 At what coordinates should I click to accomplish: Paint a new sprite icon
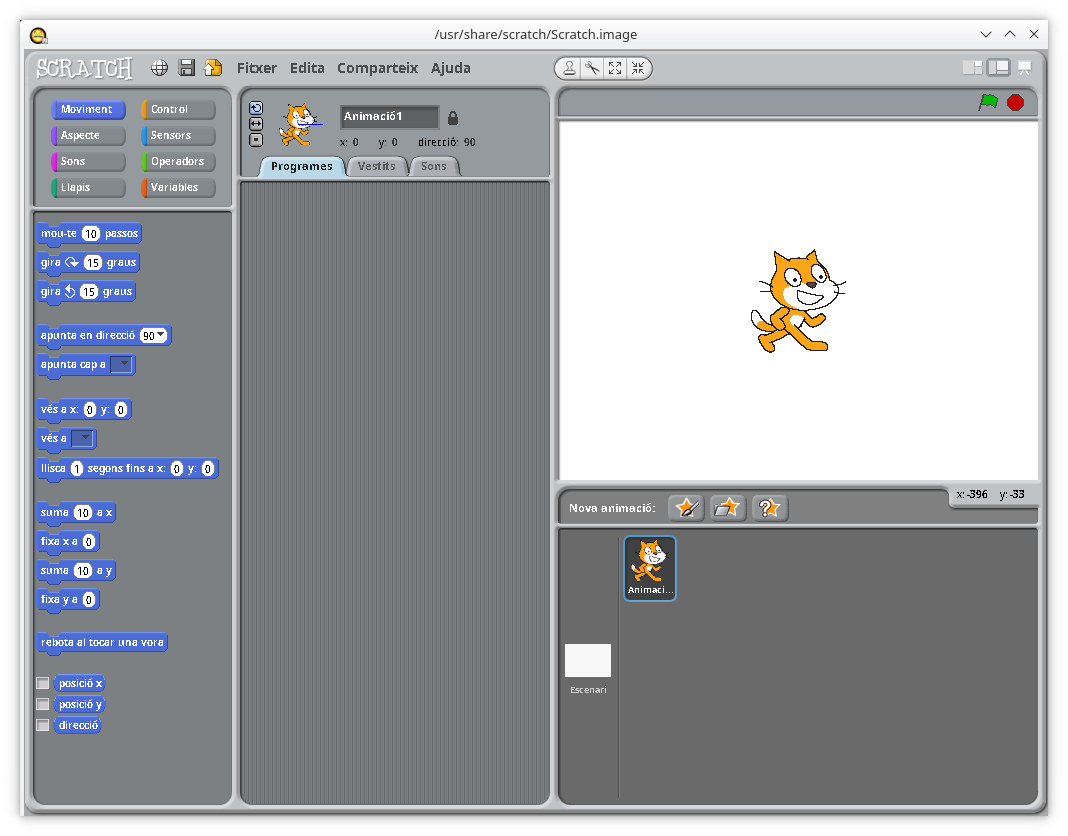686,508
